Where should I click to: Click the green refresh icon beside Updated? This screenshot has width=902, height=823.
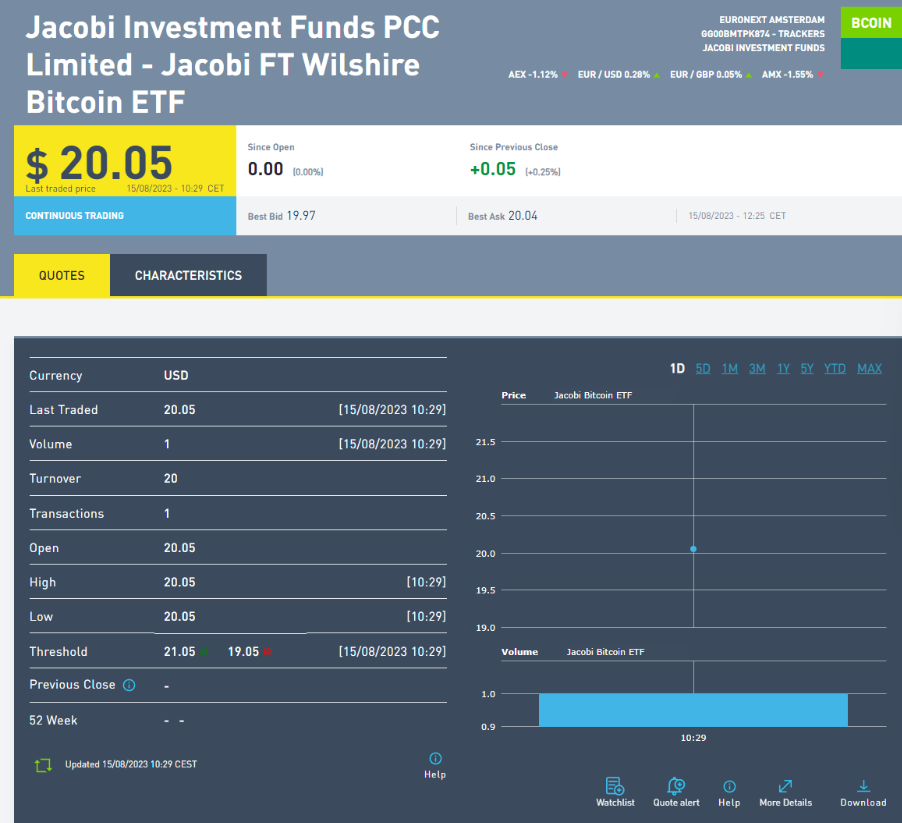(43, 765)
